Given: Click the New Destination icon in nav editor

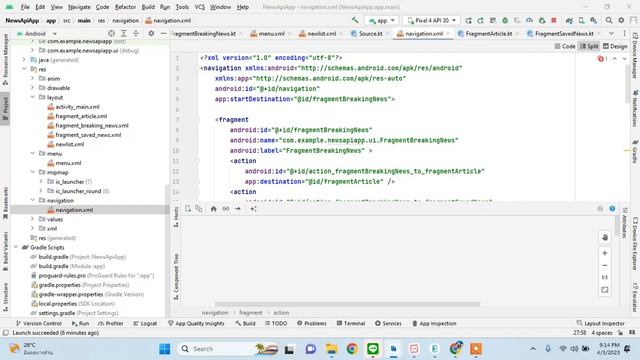Looking at the screenshot, I should [188, 209].
